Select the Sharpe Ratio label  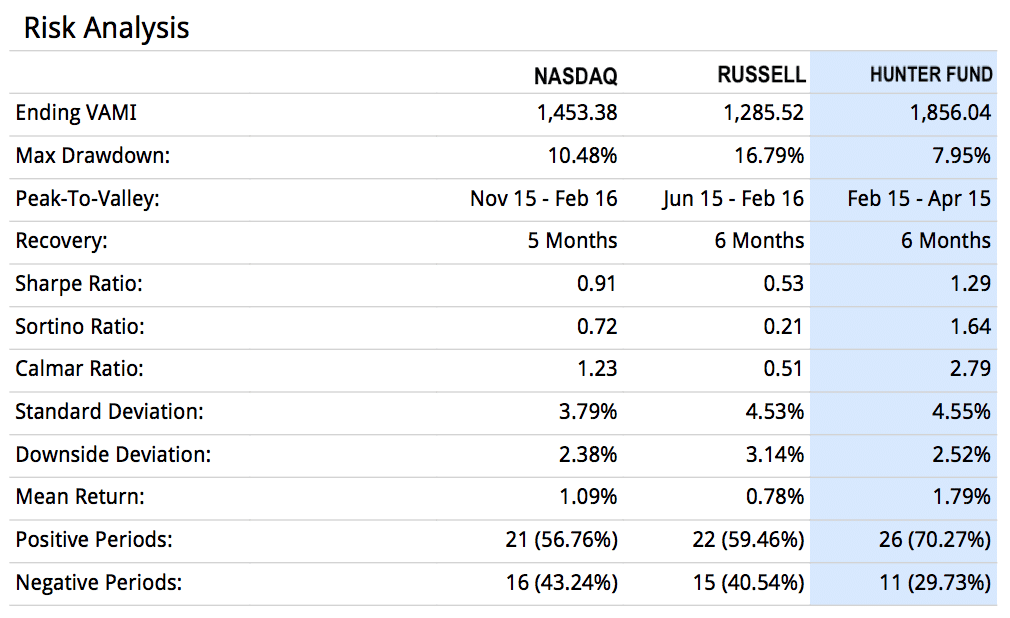(x=79, y=284)
